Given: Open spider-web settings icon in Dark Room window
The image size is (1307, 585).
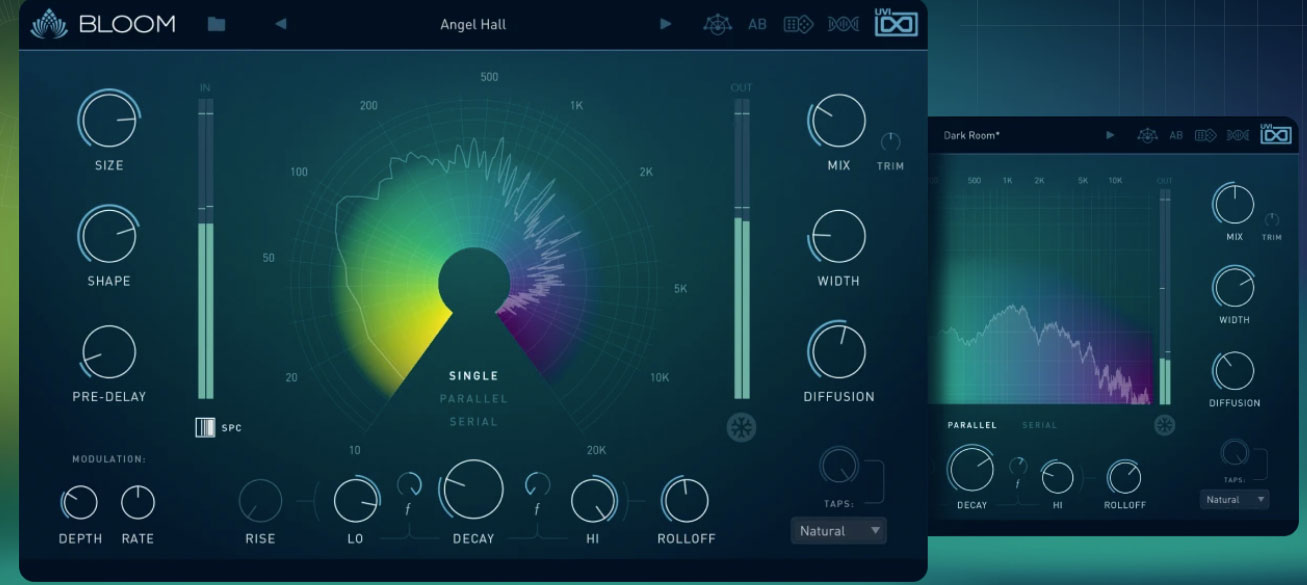Looking at the screenshot, I should click(x=1147, y=135).
